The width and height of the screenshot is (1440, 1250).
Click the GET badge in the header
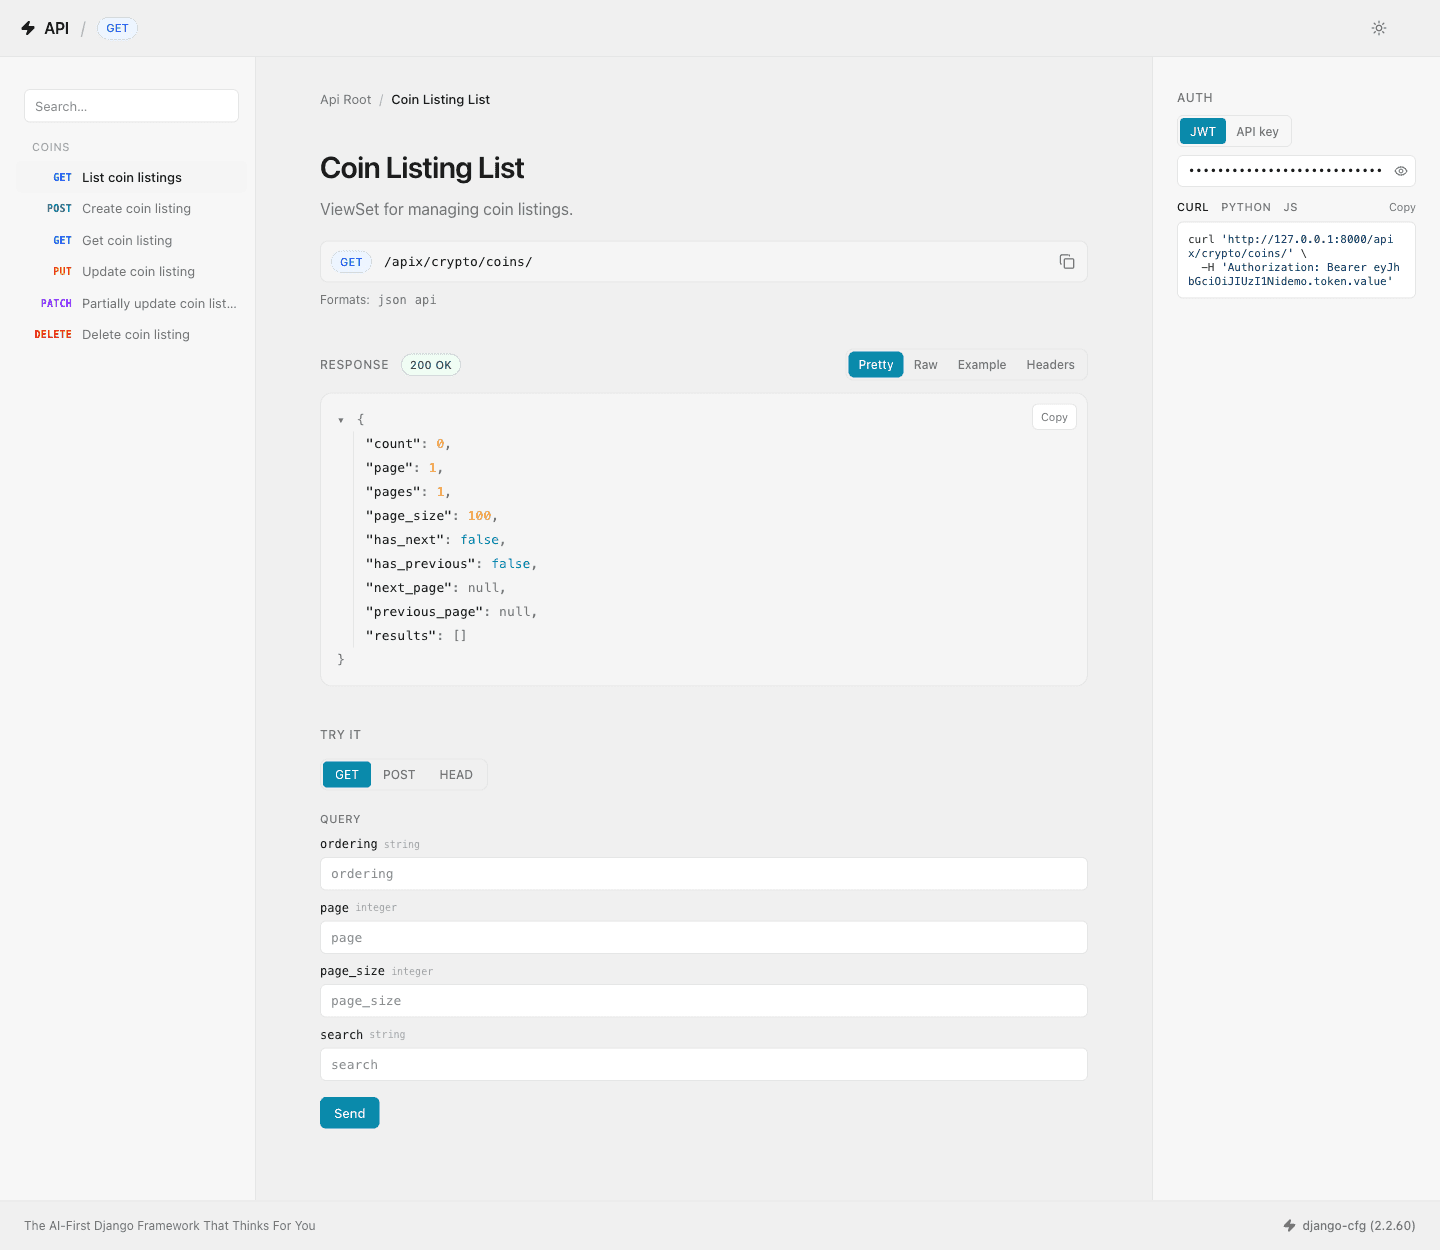pyautogui.click(x=117, y=28)
